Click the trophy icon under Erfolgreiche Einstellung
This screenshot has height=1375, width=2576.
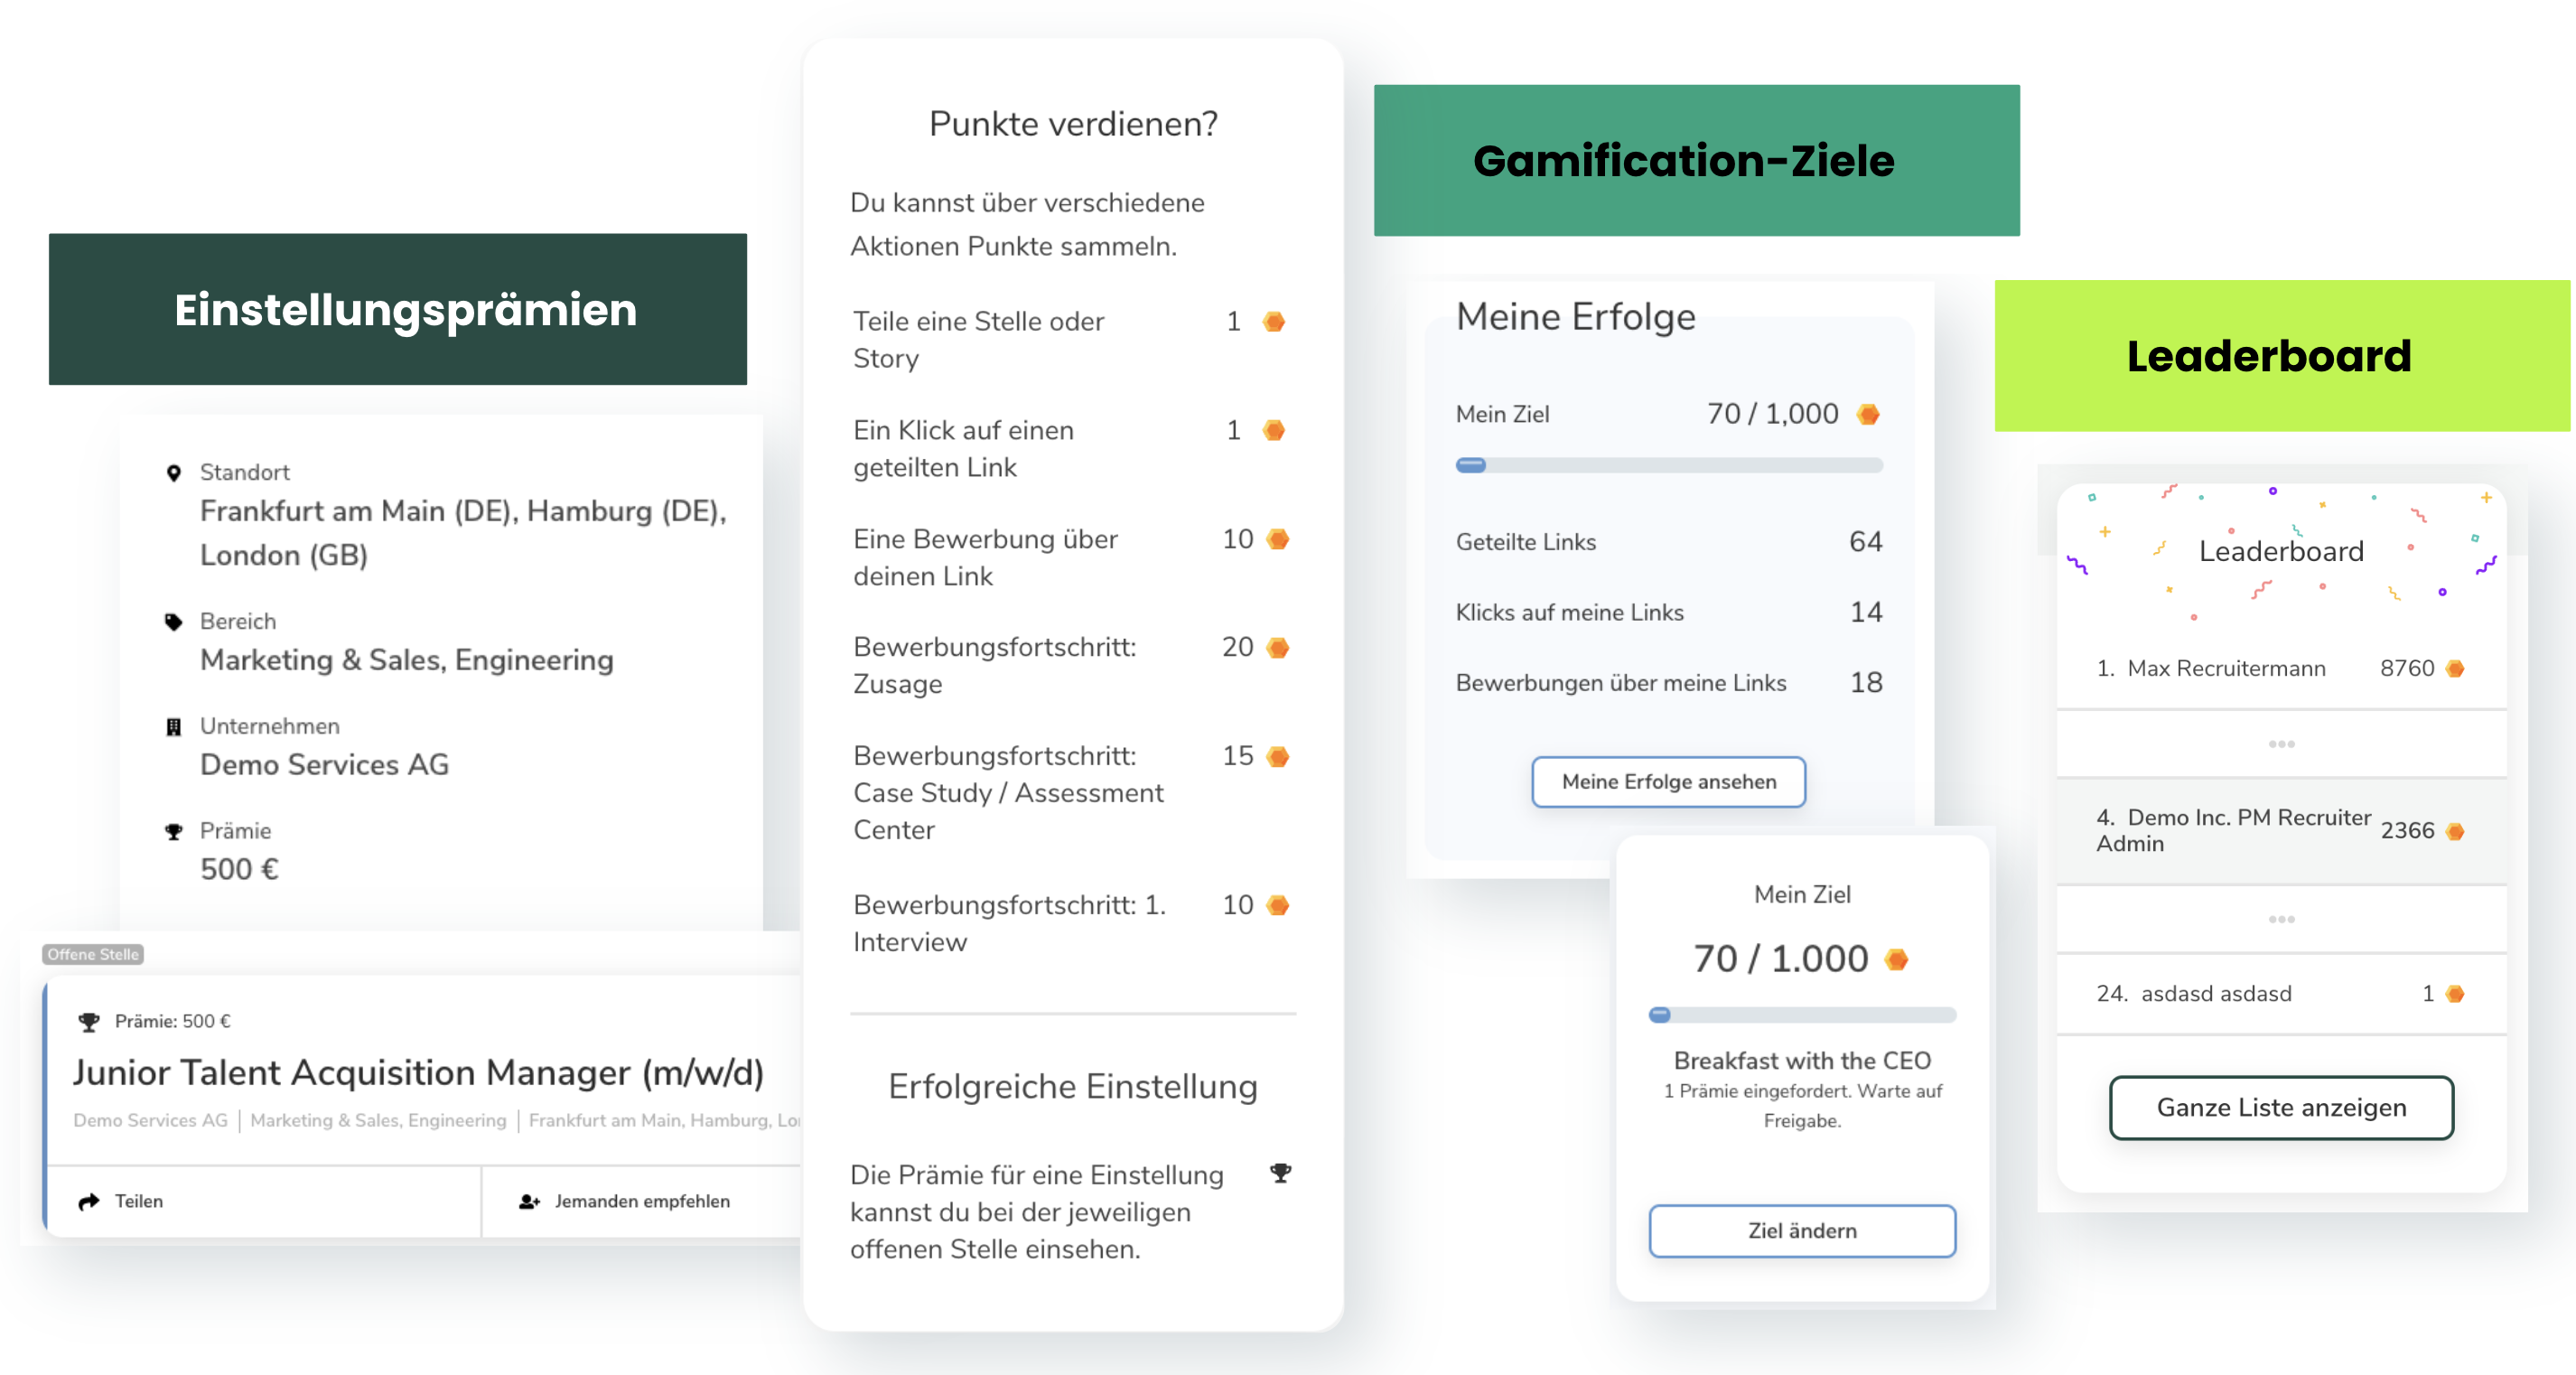[1280, 1173]
